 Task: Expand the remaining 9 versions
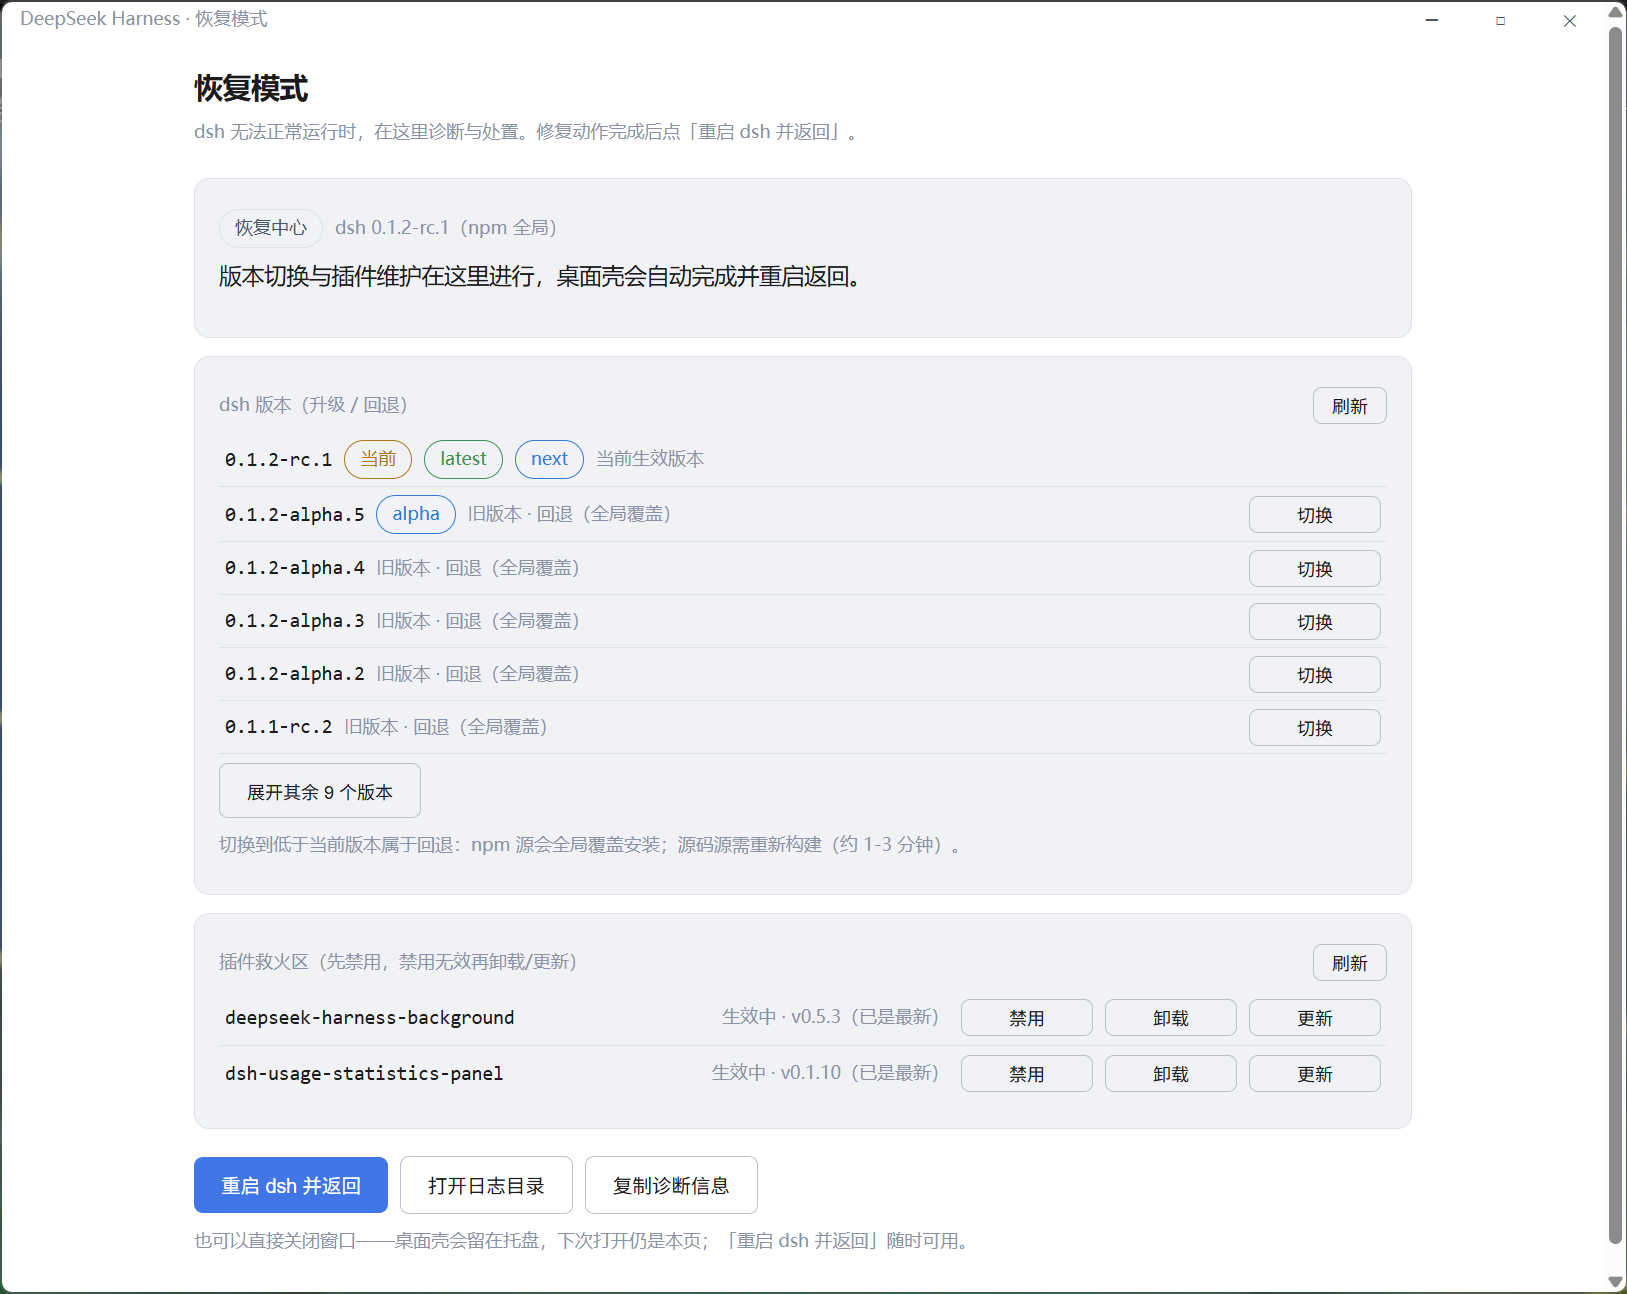tap(320, 791)
